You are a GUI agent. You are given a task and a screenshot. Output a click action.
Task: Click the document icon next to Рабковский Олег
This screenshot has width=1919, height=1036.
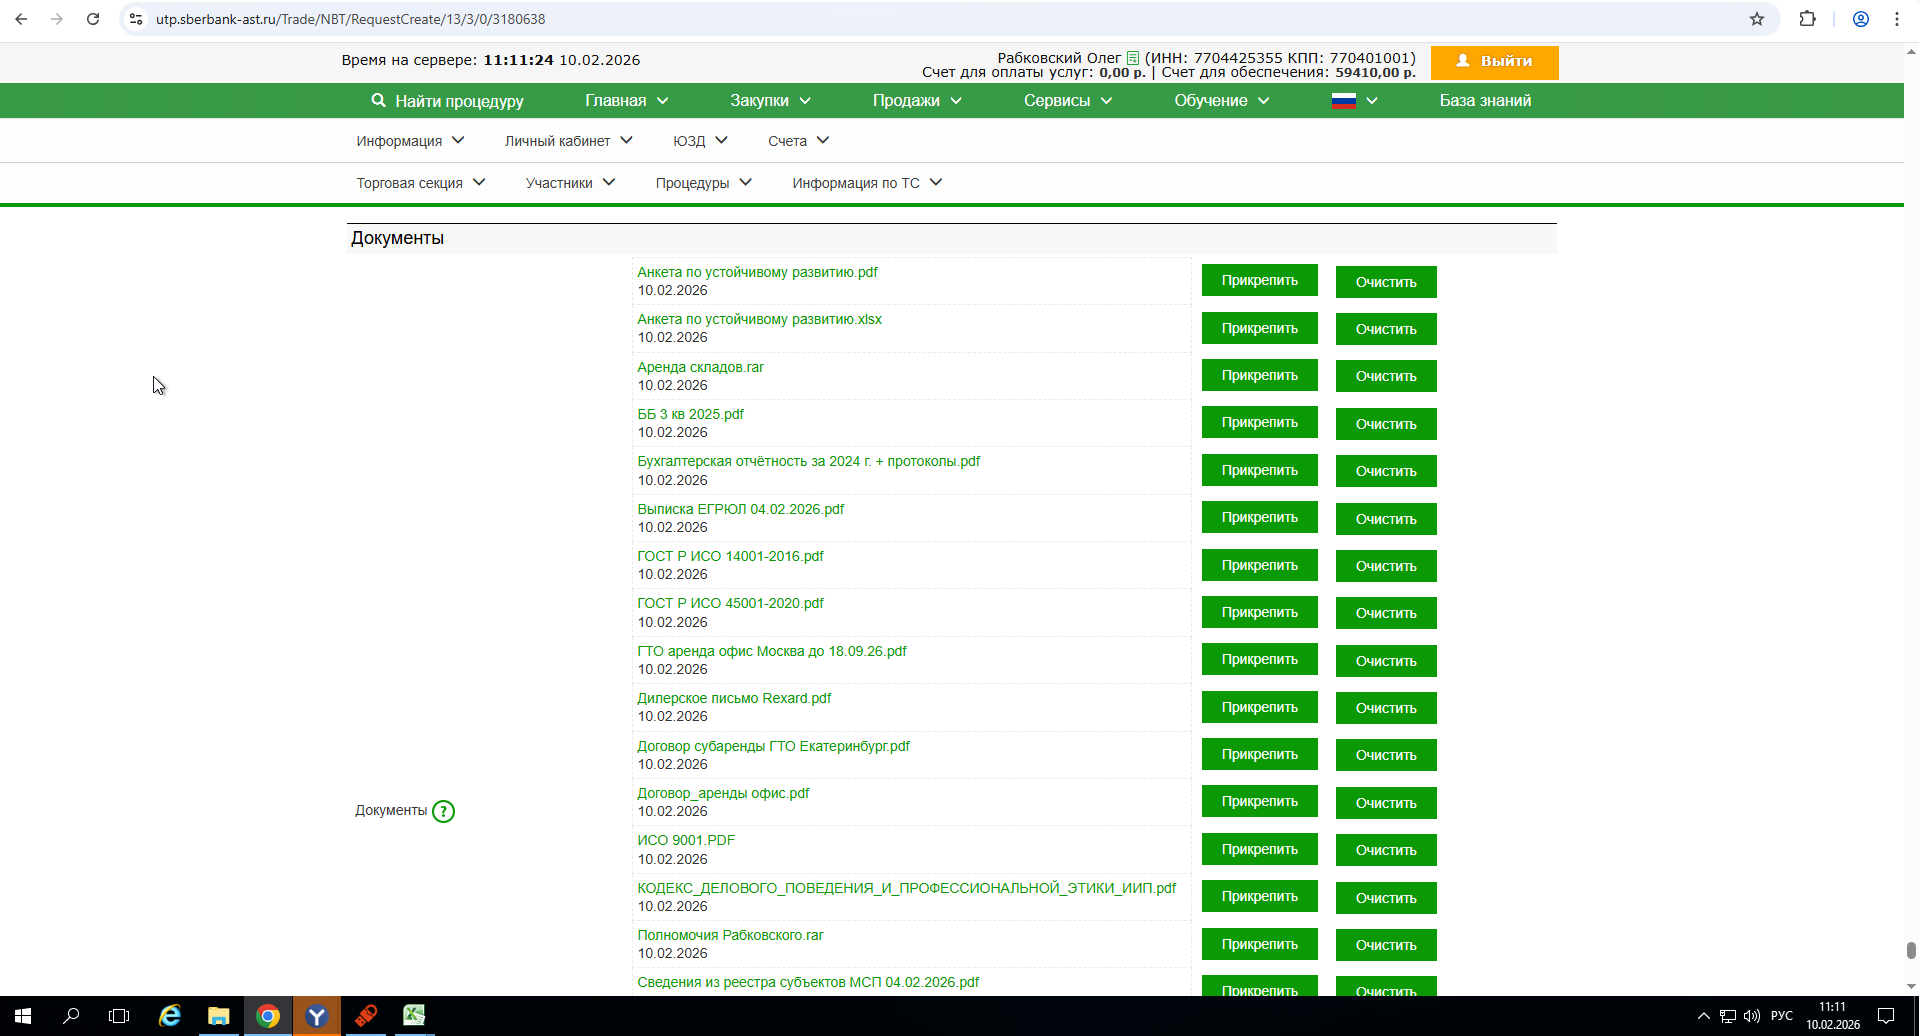pyautogui.click(x=1133, y=58)
